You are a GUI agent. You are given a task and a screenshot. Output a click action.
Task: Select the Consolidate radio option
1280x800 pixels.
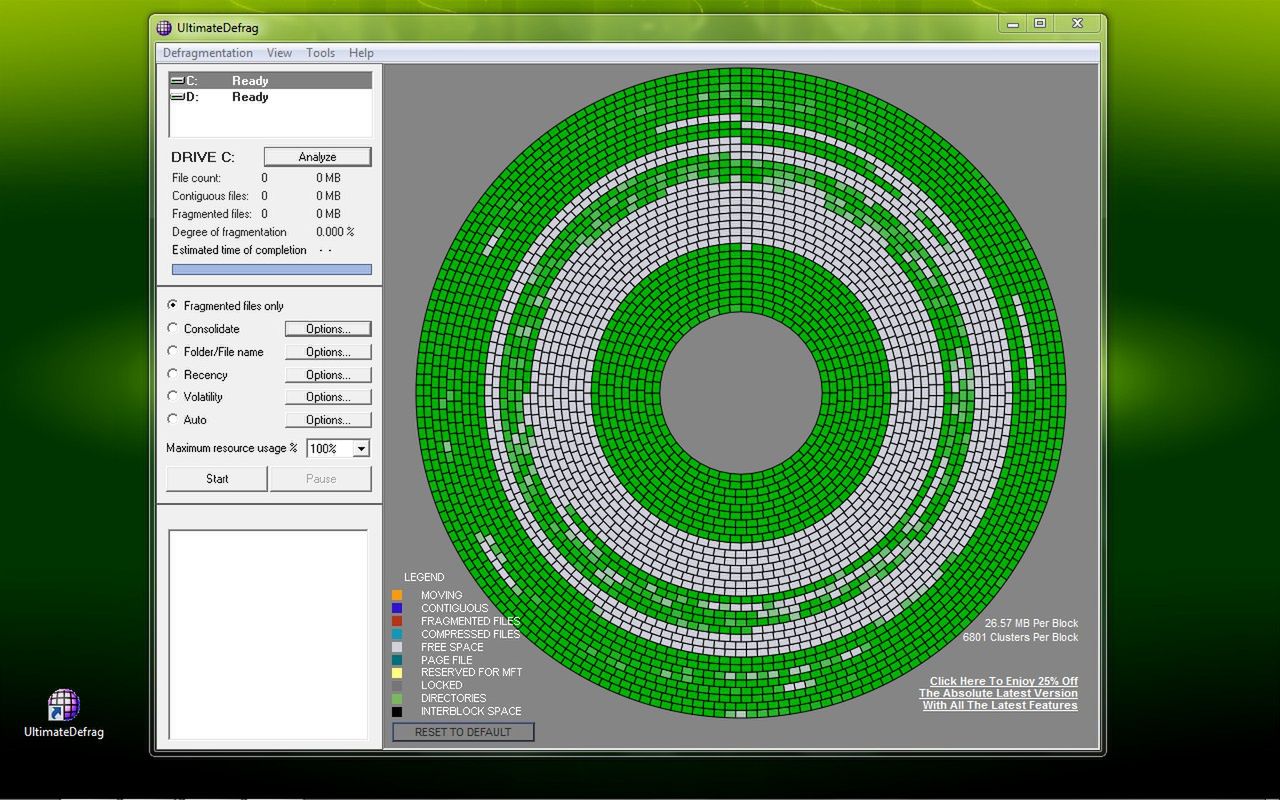click(204, 329)
